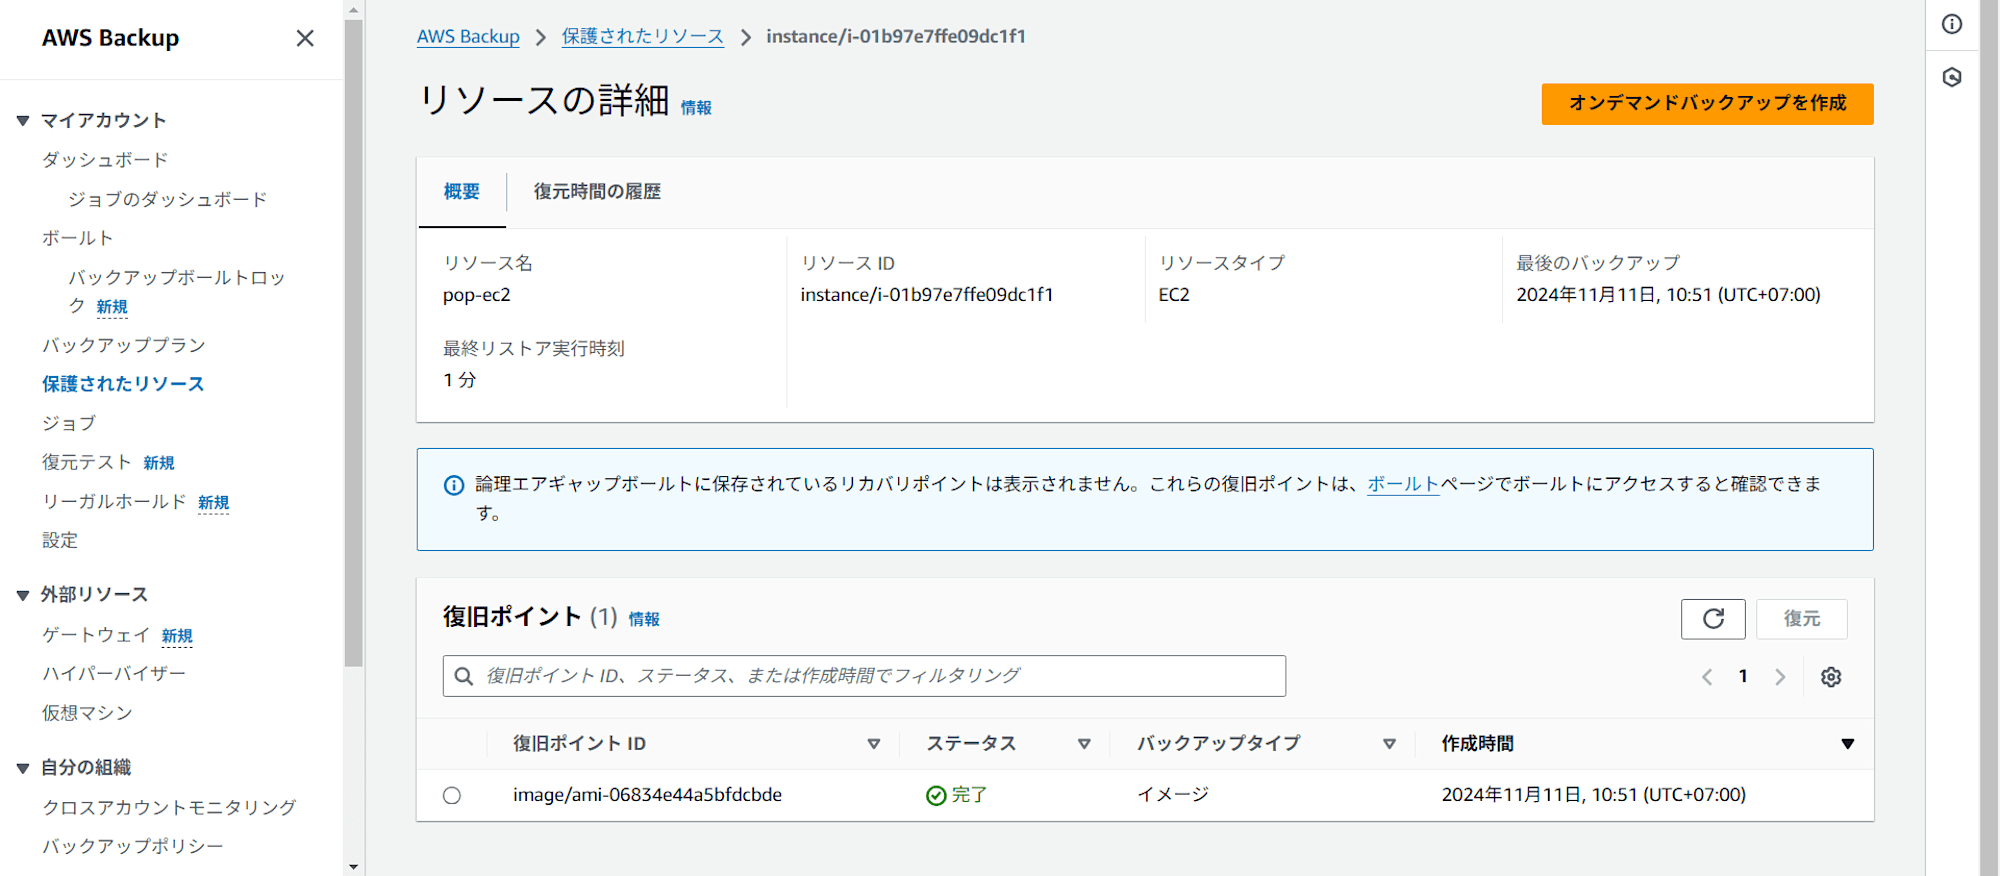Screen dimensions: 2000x876
Task: Collapse the マイアカウント section
Action: tap(23, 121)
